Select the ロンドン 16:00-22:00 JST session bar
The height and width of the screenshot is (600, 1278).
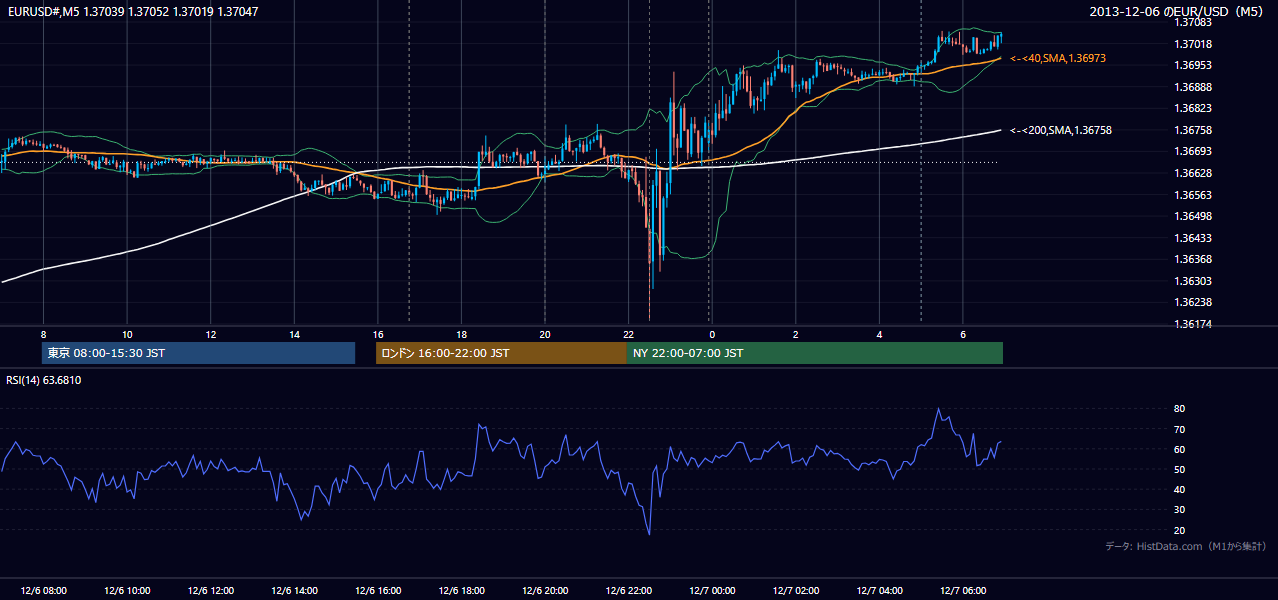click(x=501, y=353)
